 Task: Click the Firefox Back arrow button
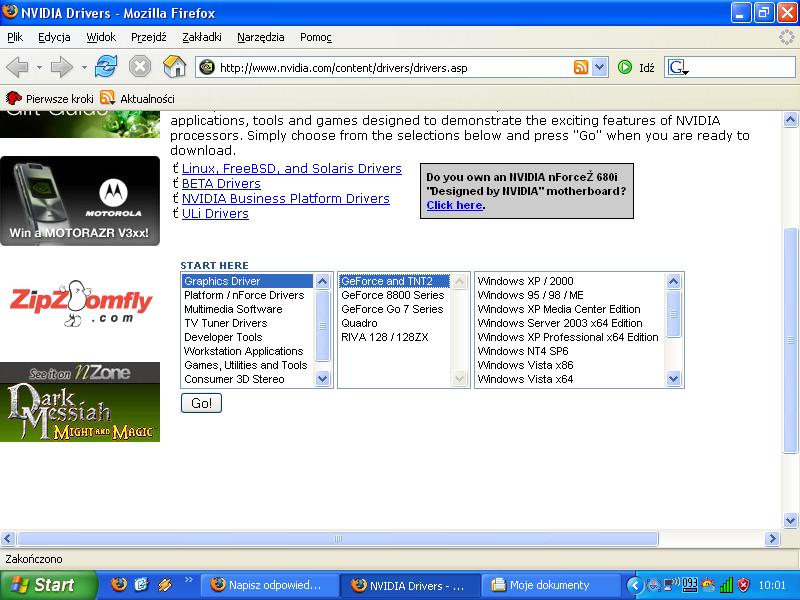point(17,67)
